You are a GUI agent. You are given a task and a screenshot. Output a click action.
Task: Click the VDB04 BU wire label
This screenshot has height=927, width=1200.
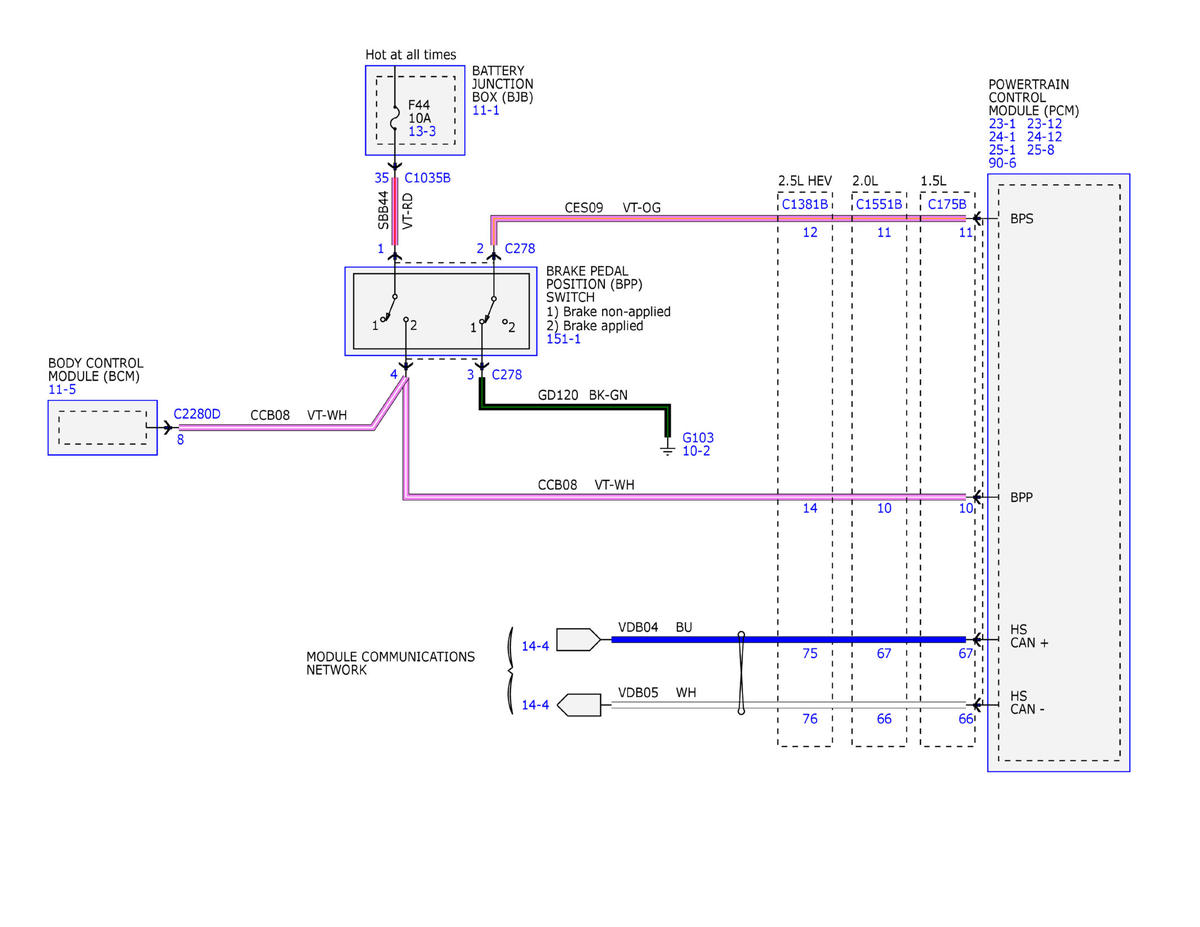point(655,627)
